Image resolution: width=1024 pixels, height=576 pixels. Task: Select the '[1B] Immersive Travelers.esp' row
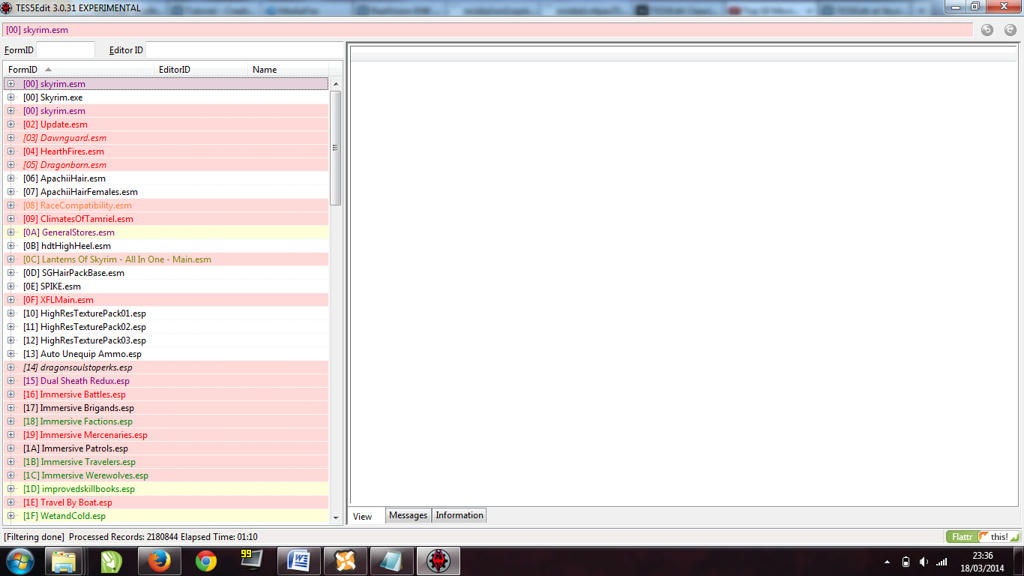click(x=167, y=462)
